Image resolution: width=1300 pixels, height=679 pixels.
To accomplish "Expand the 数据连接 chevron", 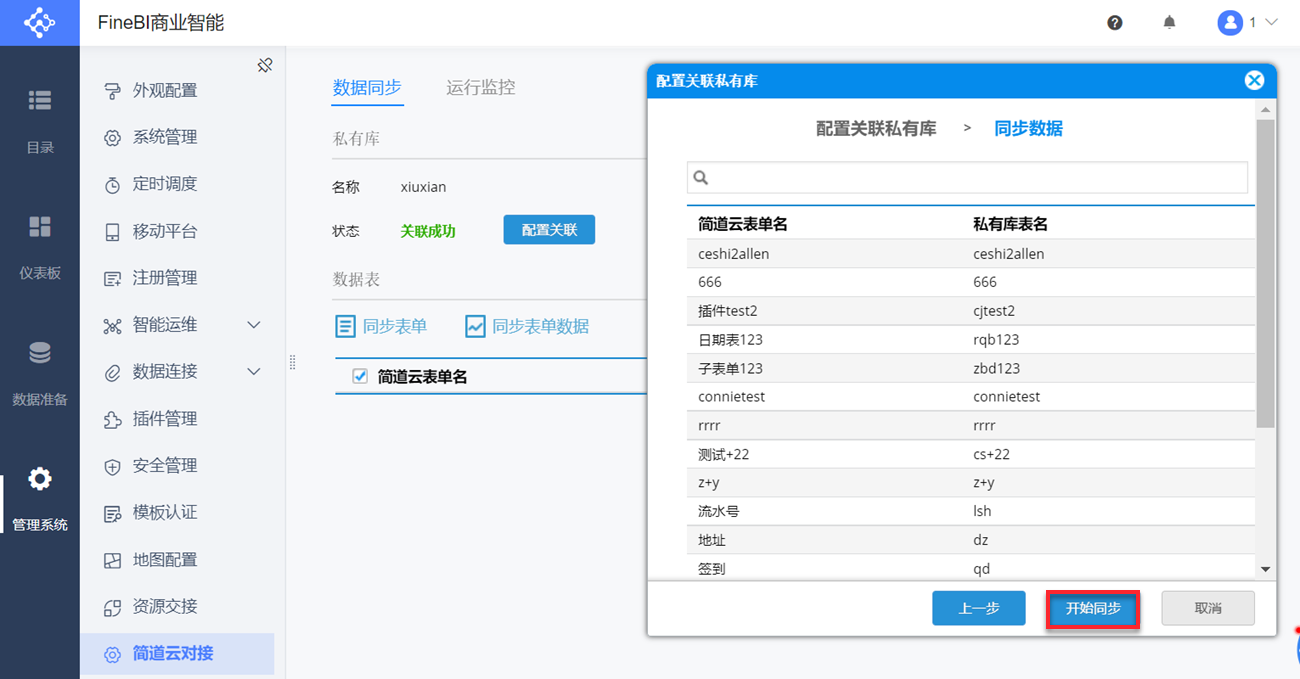I will (x=254, y=372).
